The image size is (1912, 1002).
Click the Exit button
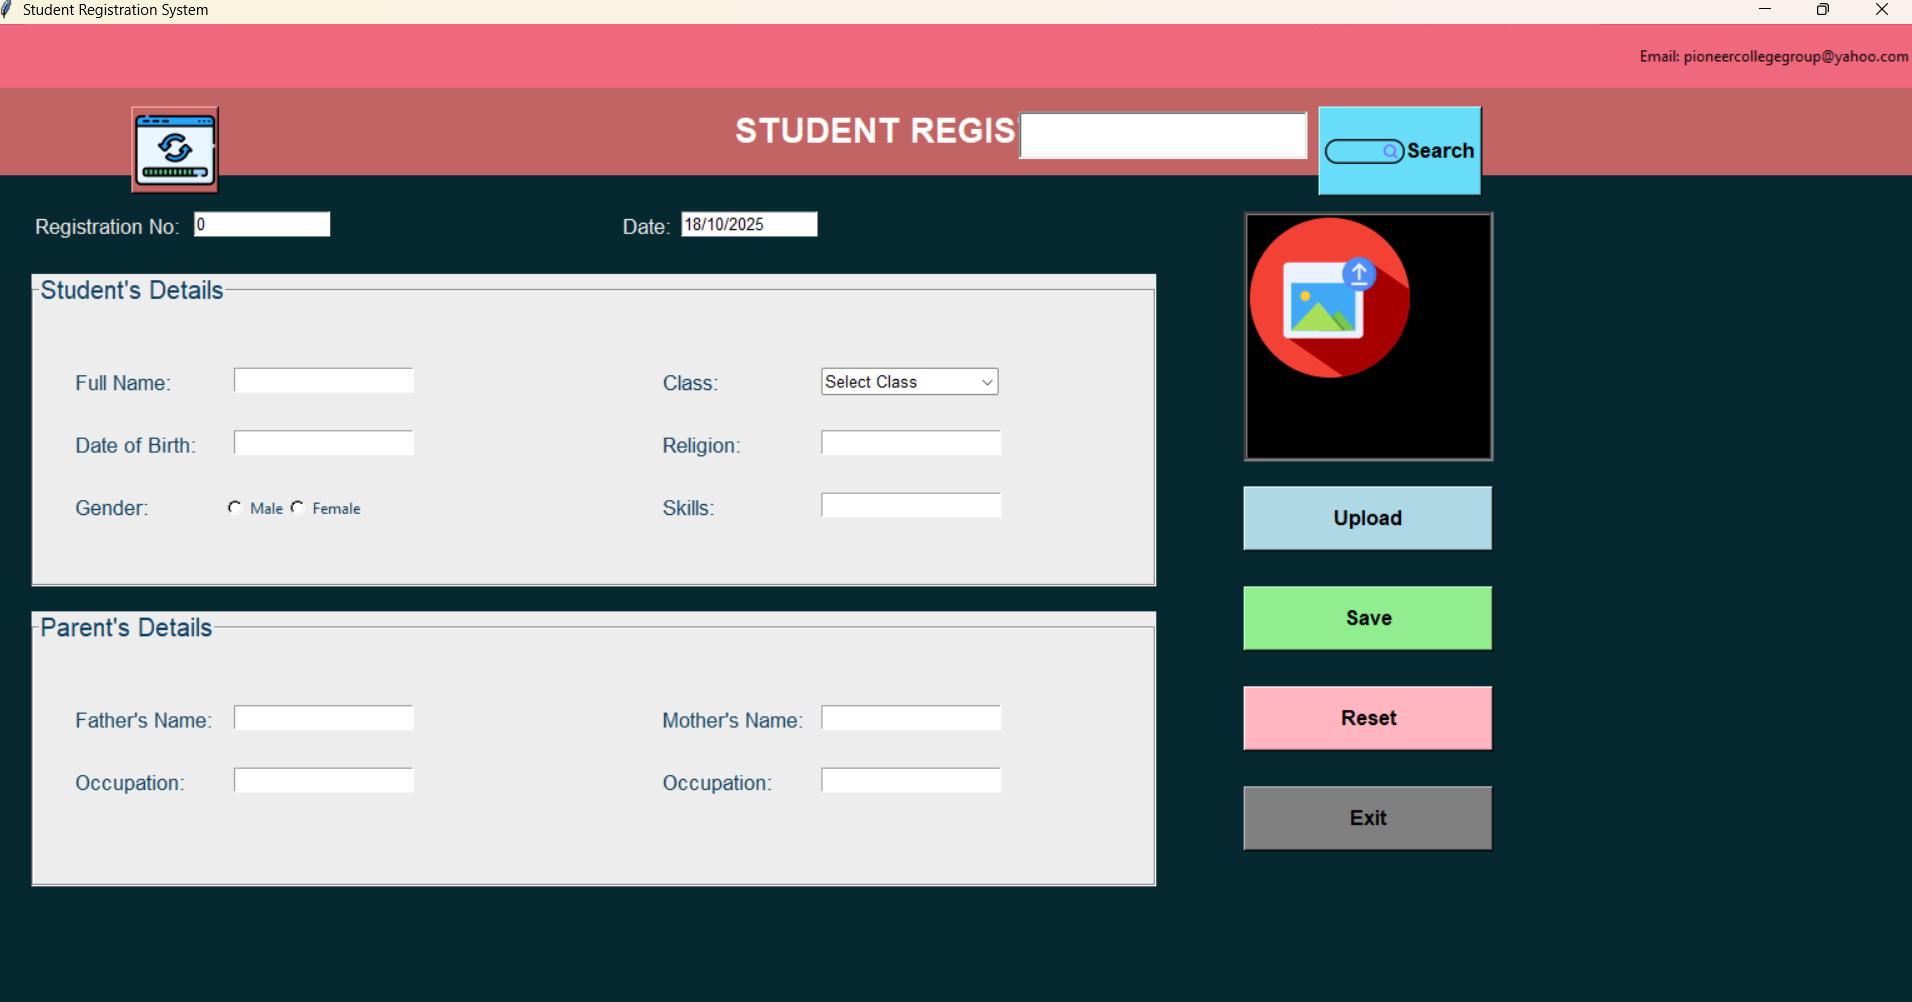coord(1366,817)
